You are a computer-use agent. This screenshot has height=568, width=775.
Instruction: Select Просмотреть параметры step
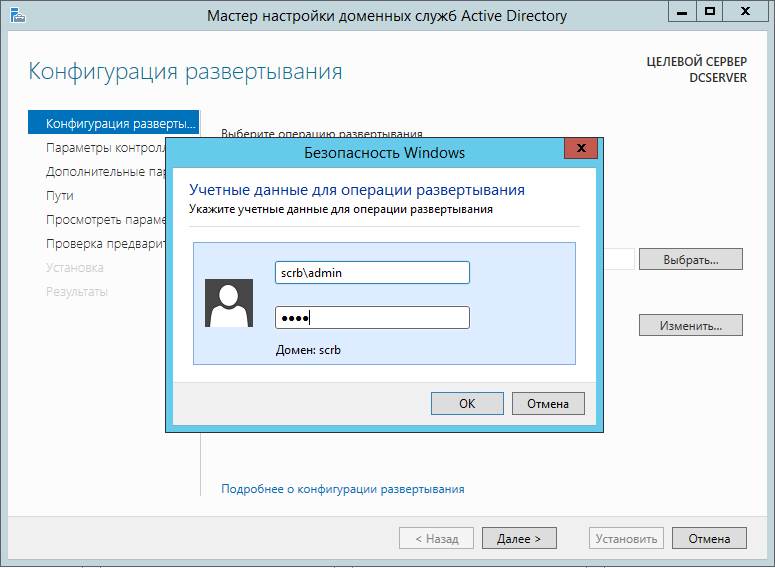[x=105, y=219]
